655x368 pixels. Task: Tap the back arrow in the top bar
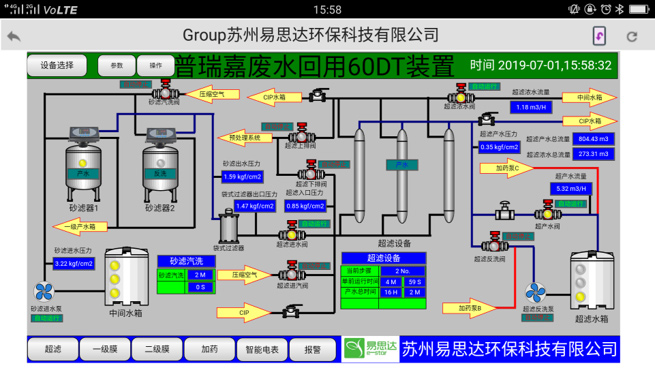click(x=14, y=36)
